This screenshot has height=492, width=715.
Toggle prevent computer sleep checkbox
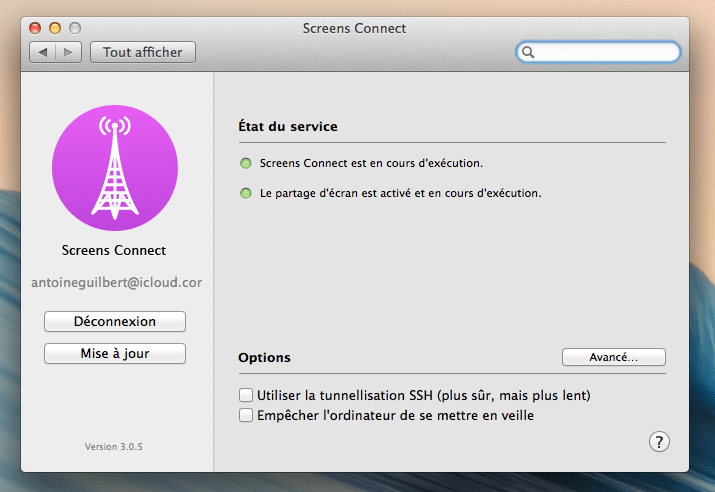coord(246,415)
